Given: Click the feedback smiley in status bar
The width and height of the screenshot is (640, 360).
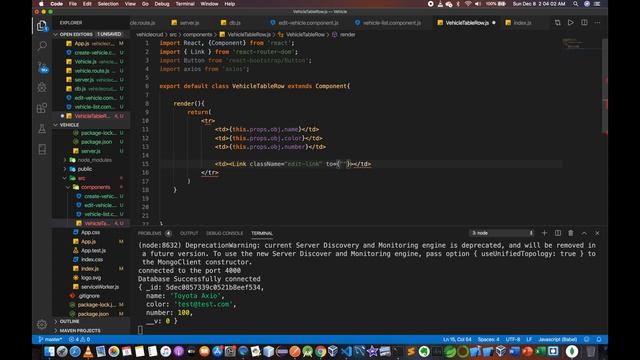Looking at the screenshot, I should click(x=587, y=339).
